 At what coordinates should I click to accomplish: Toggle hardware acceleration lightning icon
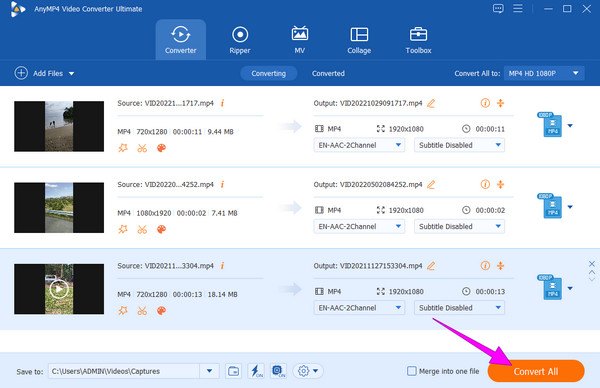click(256, 371)
